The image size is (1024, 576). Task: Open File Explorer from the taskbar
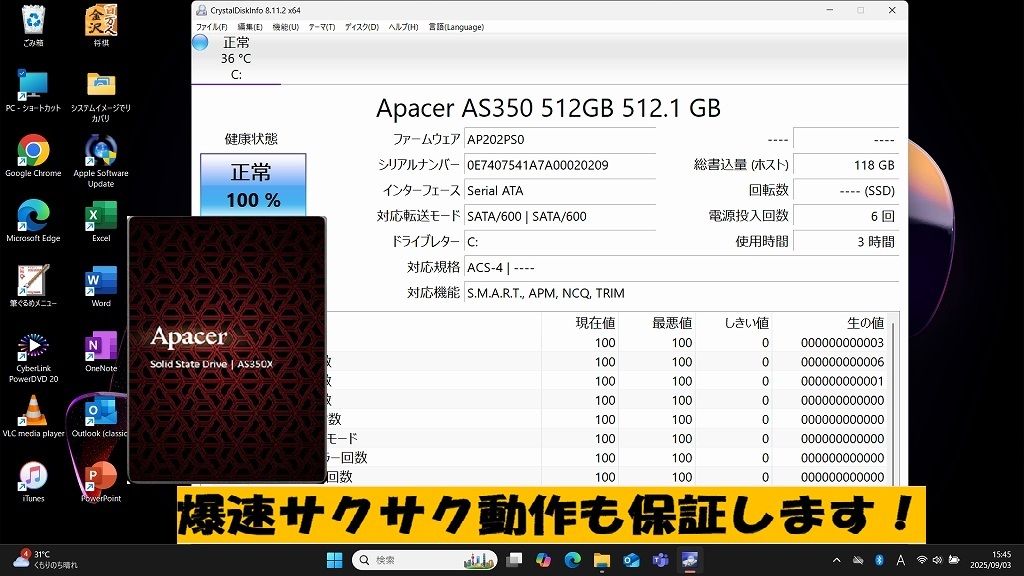coord(601,560)
